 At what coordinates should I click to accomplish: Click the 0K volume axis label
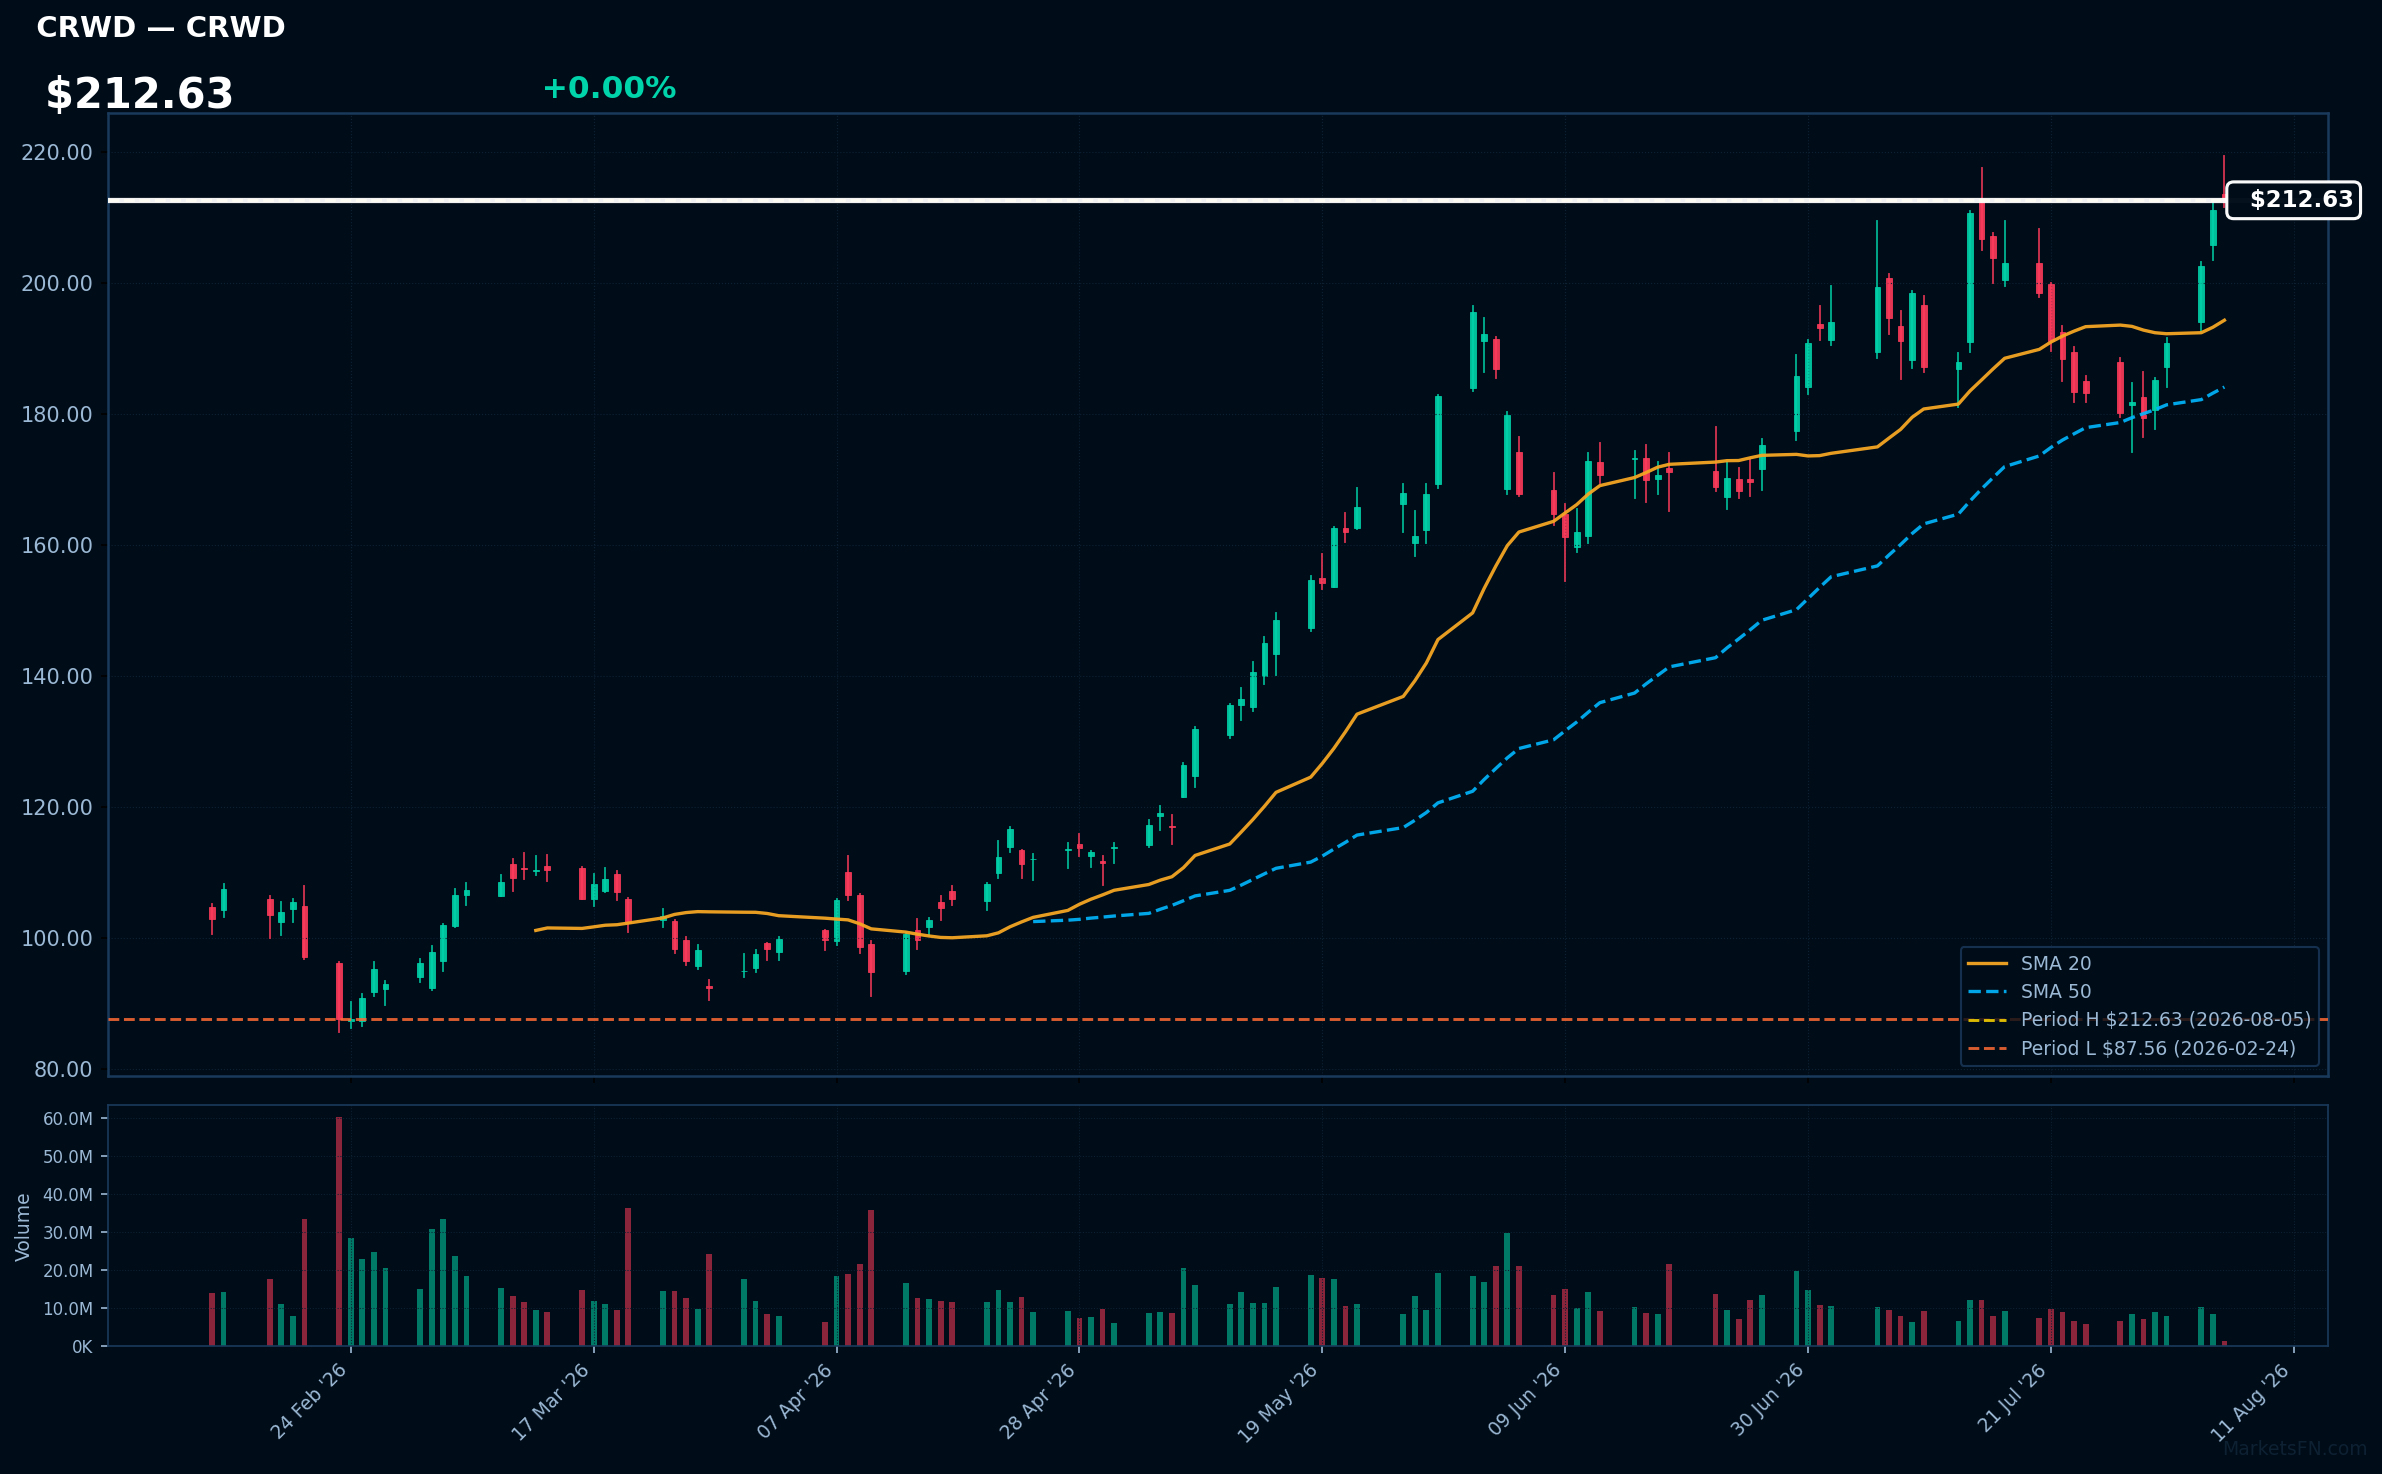[82, 1347]
